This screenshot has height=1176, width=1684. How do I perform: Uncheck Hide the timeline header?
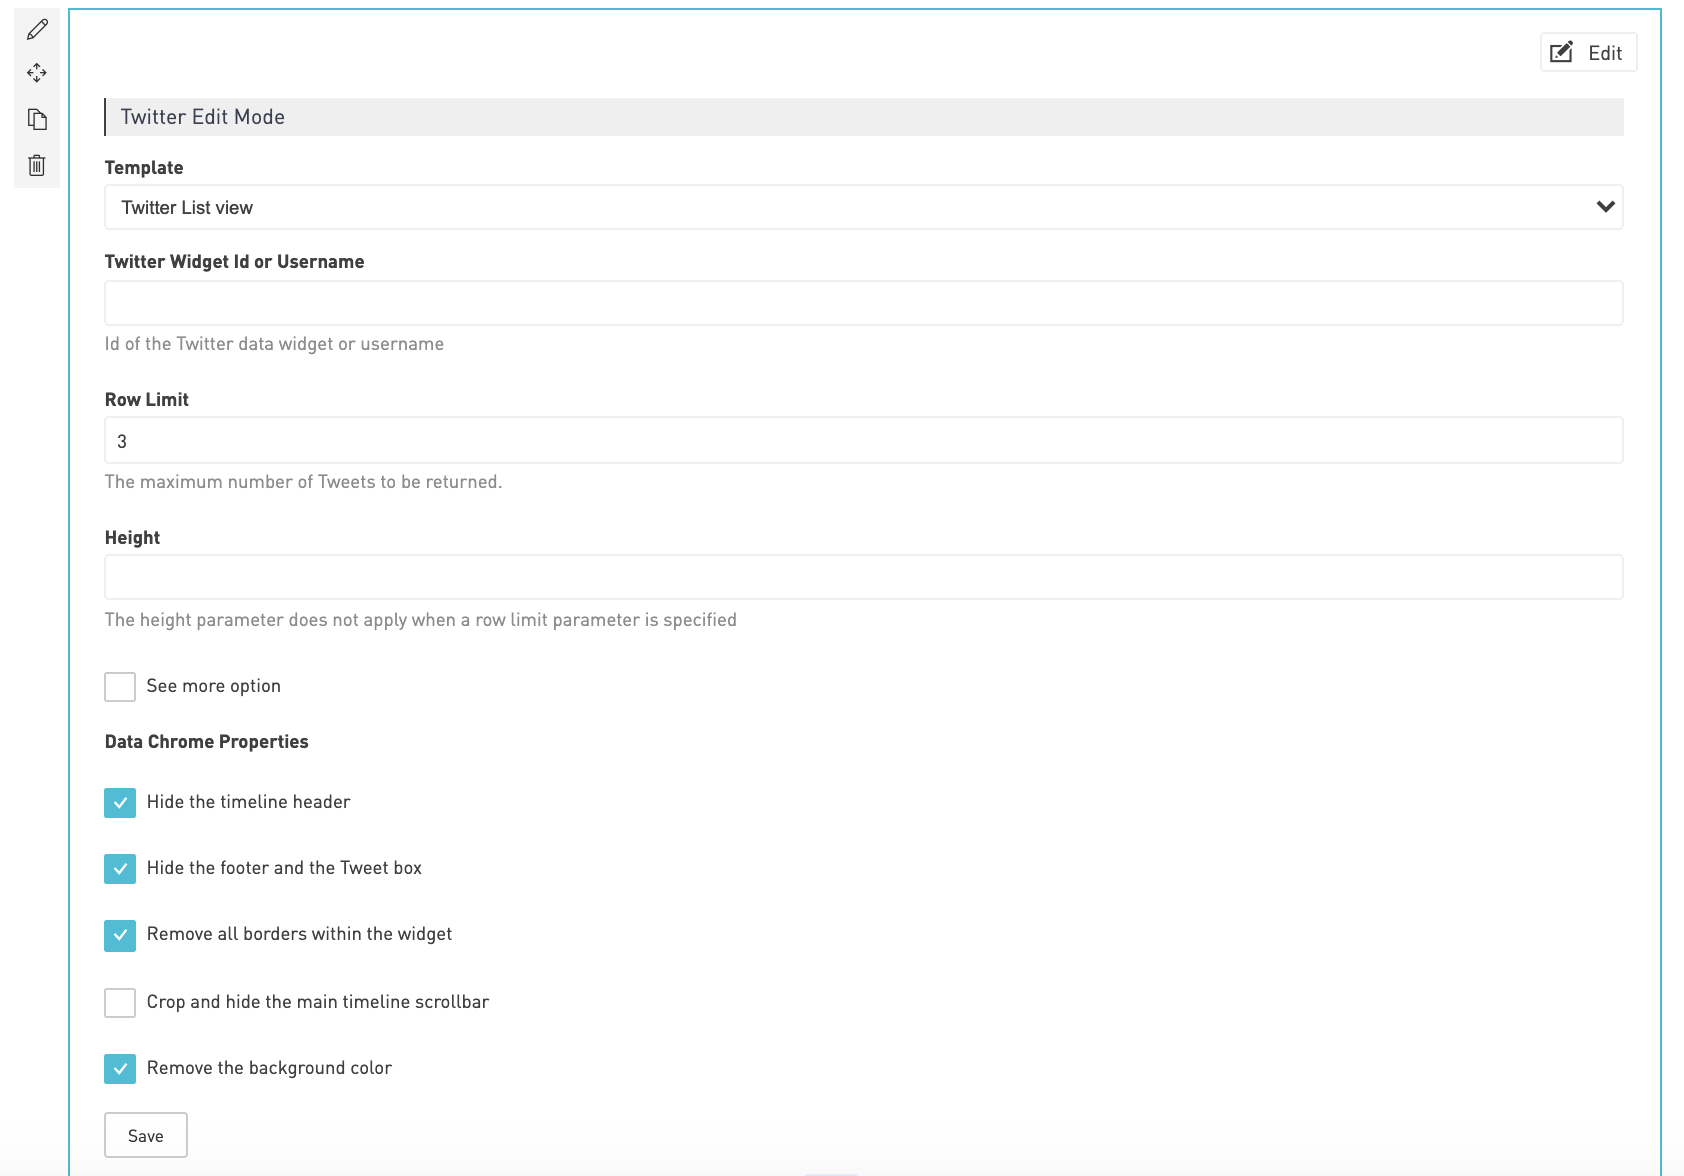pyautogui.click(x=120, y=803)
